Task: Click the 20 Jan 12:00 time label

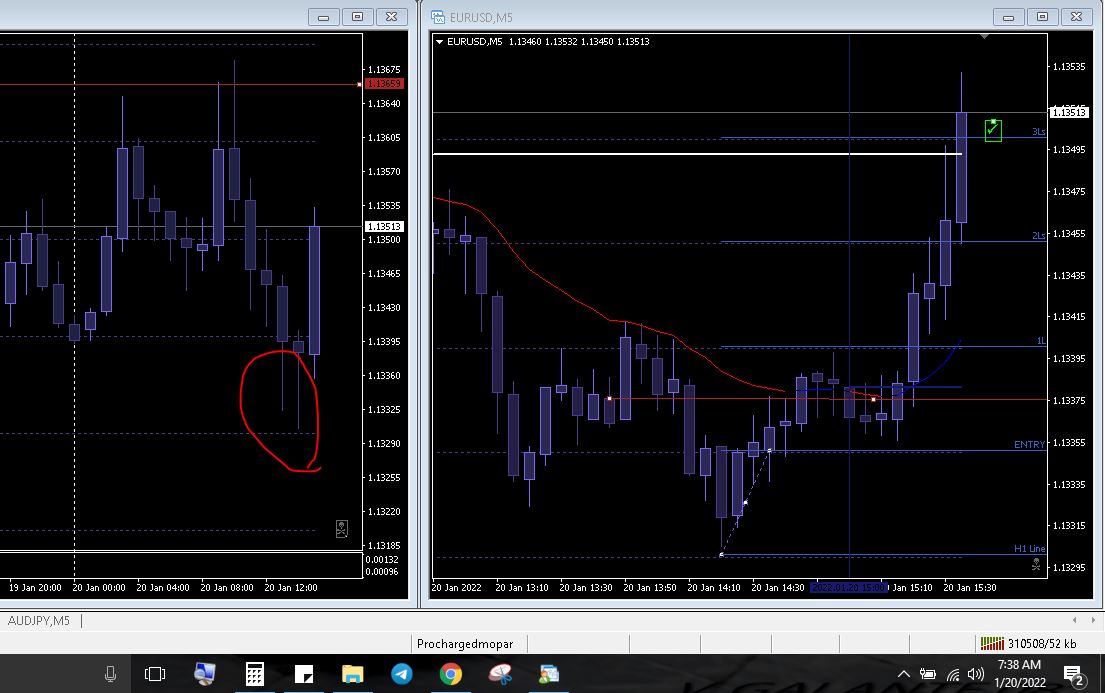Action: coord(290,587)
